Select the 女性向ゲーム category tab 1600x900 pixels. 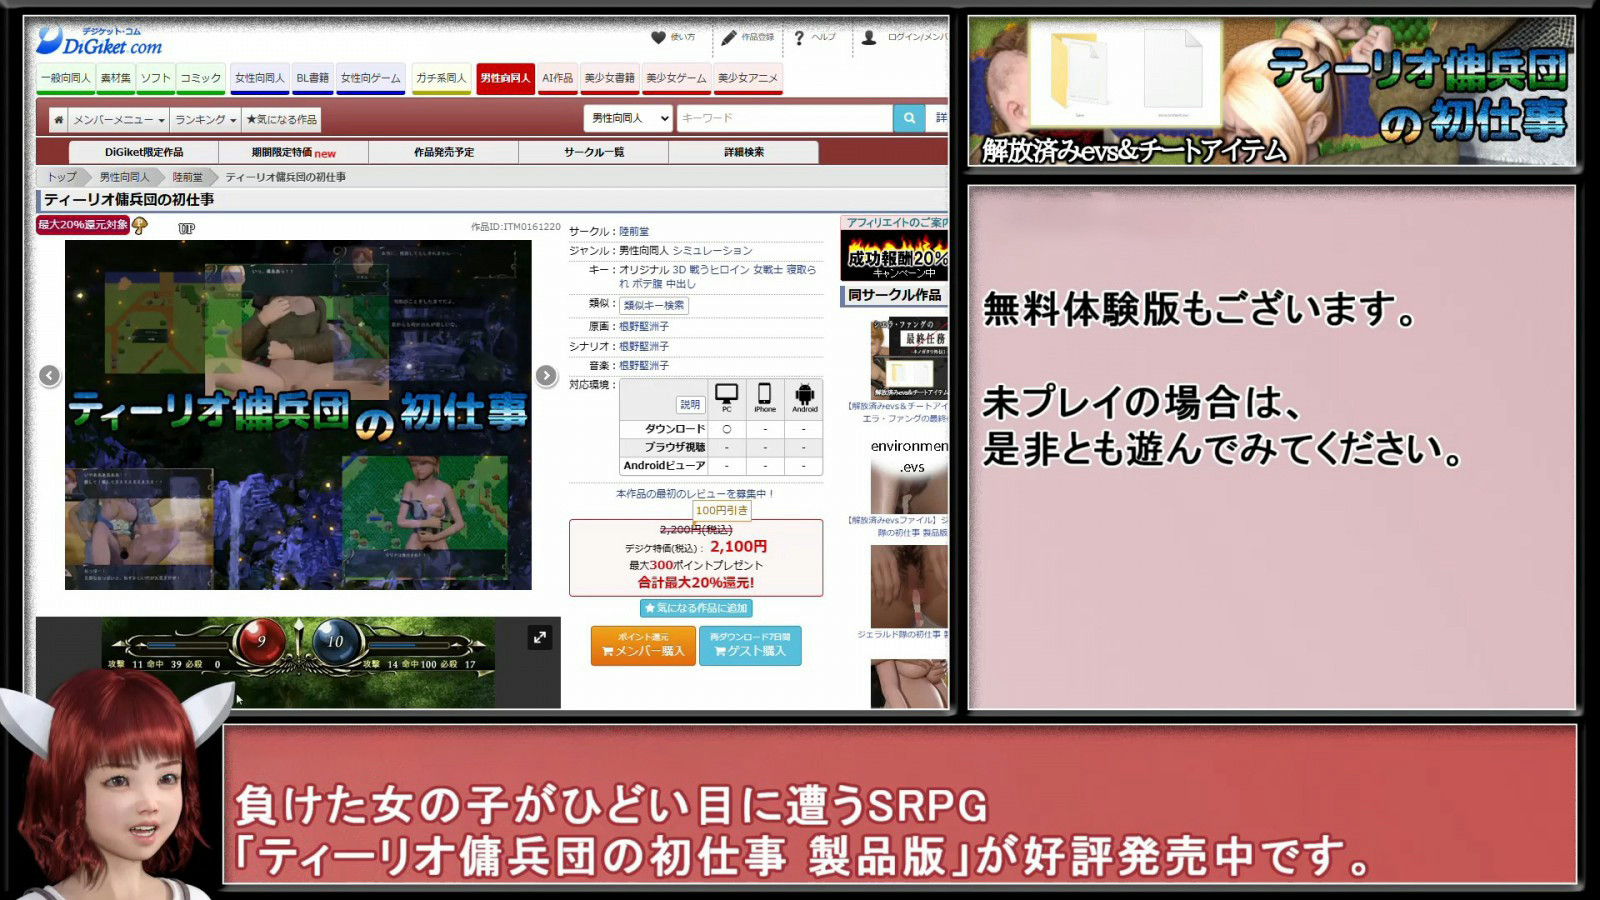[370, 78]
